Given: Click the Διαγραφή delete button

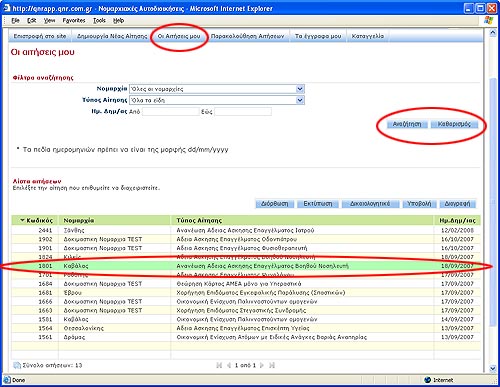Looking at the screenshot, I should coord(457,204).
